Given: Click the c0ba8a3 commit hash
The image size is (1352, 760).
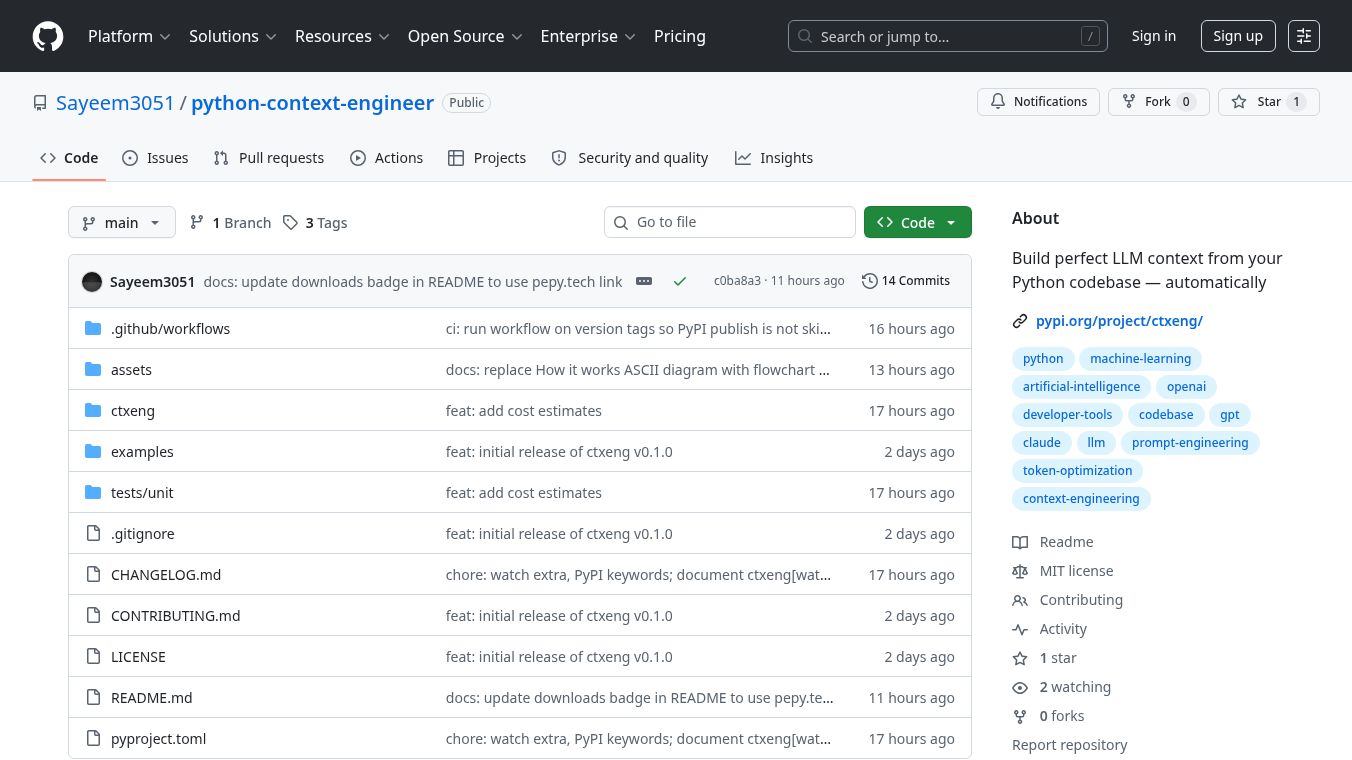Looking at the screenshot, I should coord(737,281).
